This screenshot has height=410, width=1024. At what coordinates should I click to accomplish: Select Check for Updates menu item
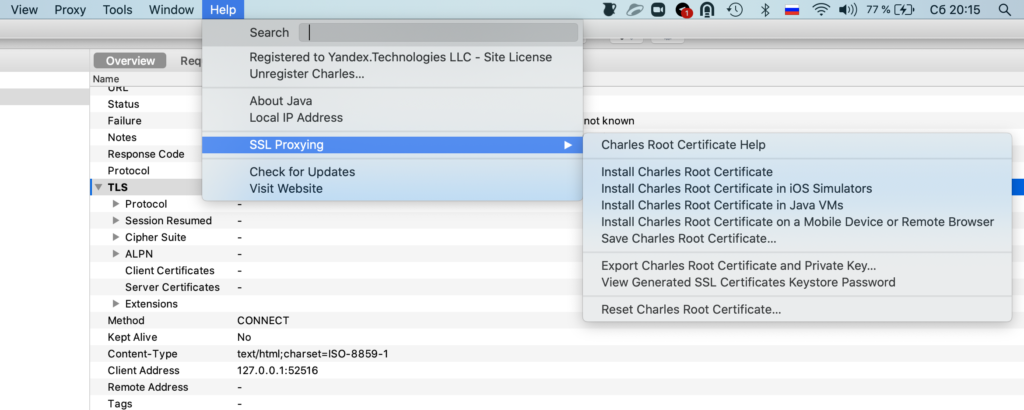pos(301,172)
